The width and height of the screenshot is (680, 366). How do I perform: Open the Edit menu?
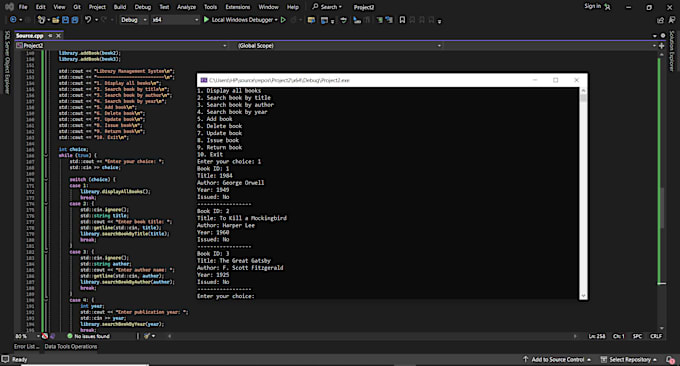[40, 7]
